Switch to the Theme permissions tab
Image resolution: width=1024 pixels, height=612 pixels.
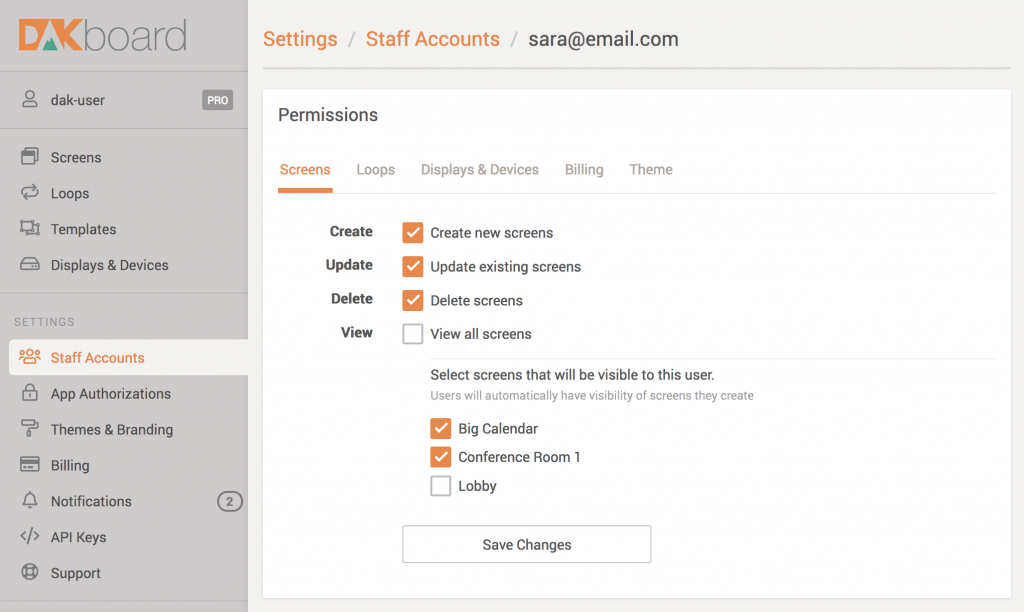coord(650,170)
